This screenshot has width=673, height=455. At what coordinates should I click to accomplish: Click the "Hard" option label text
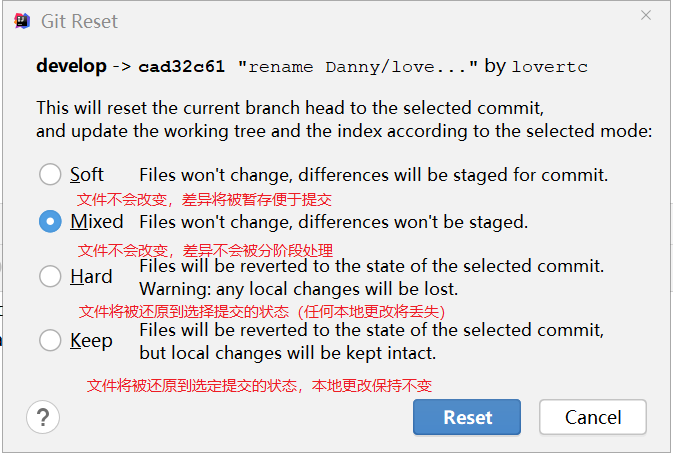pos(91,276)
